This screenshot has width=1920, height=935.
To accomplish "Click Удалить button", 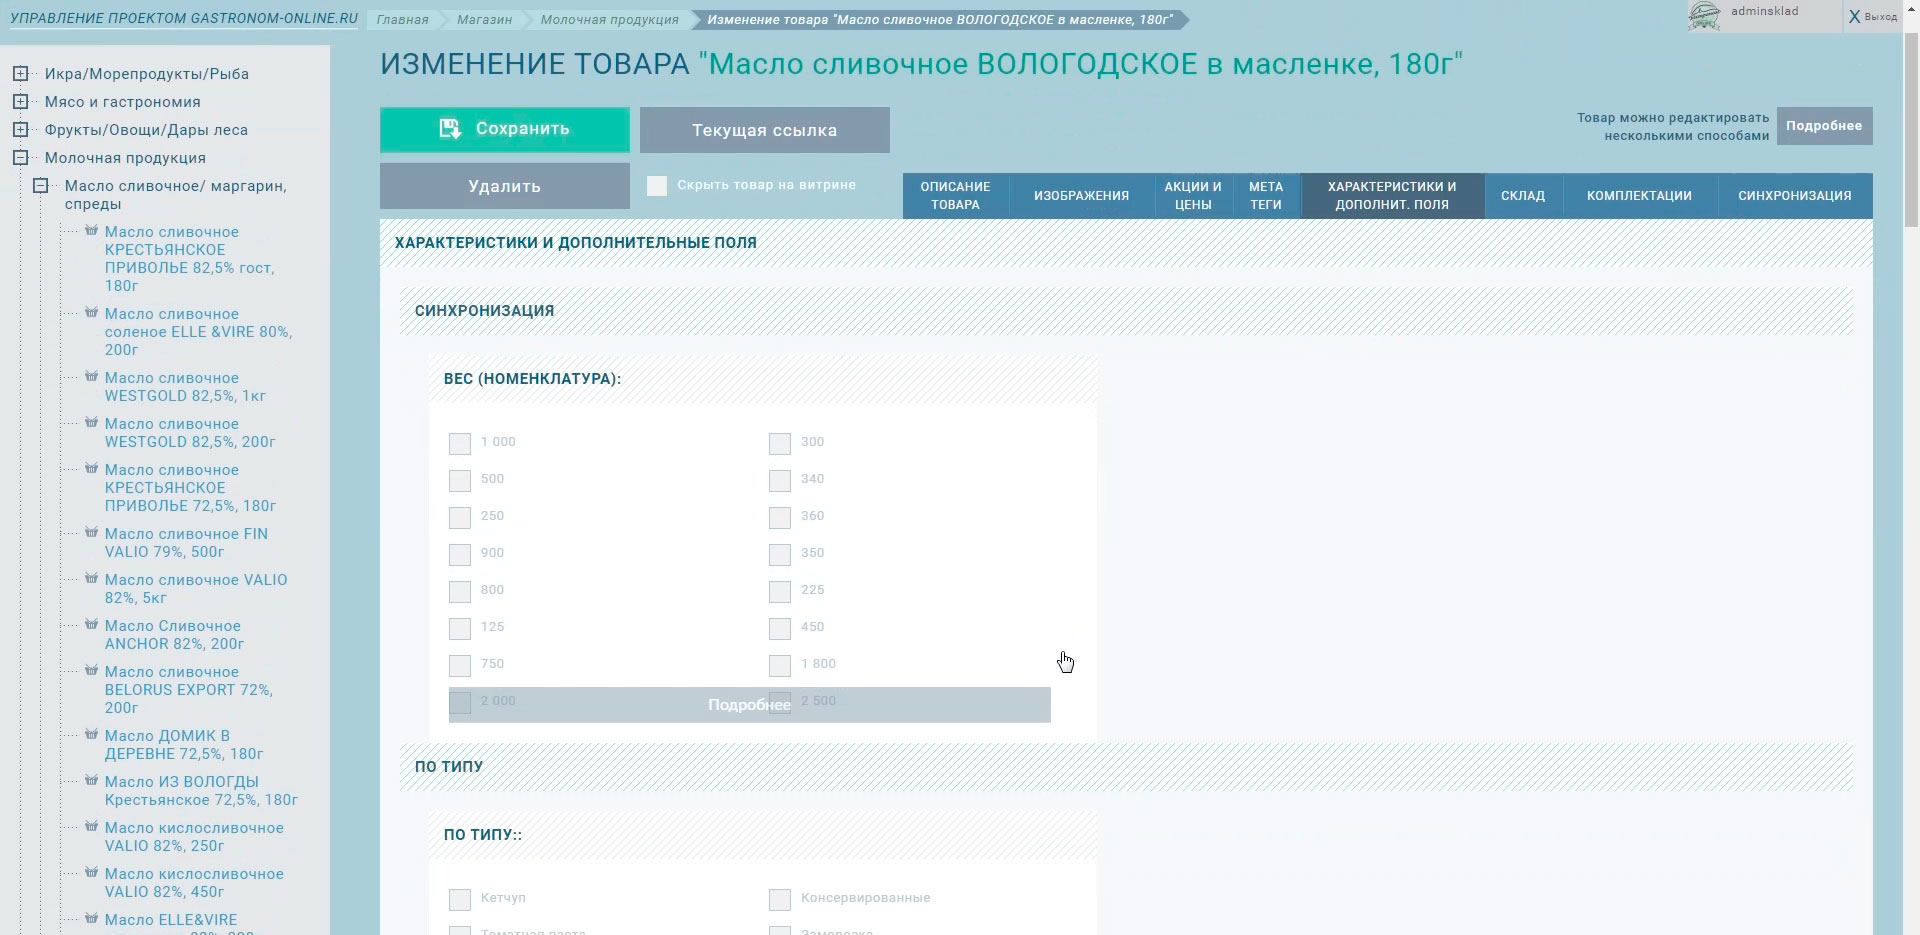I will tap(505, 186).
